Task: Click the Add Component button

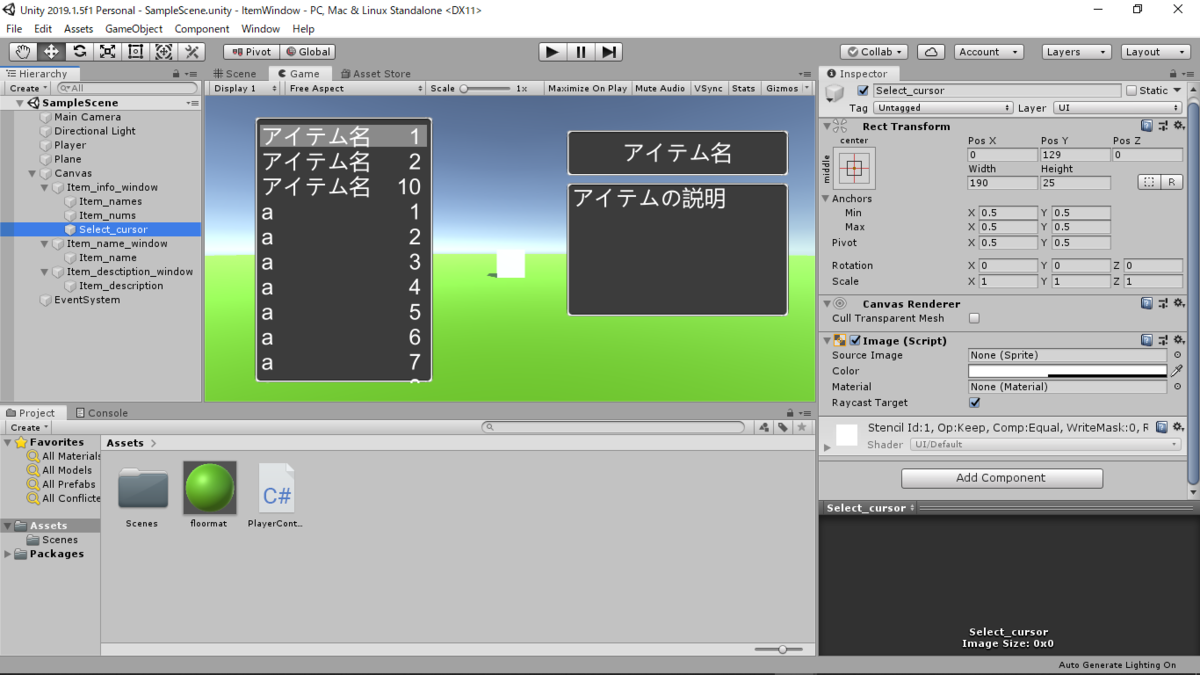Action: (1001, 478)
